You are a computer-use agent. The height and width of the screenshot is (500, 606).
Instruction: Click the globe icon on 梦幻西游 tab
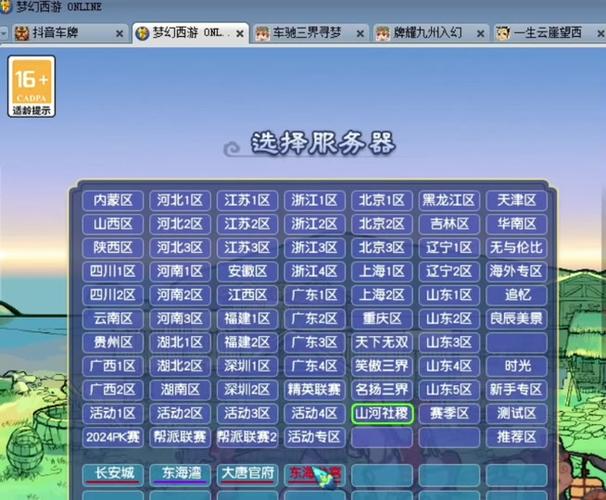pos(142,34)
